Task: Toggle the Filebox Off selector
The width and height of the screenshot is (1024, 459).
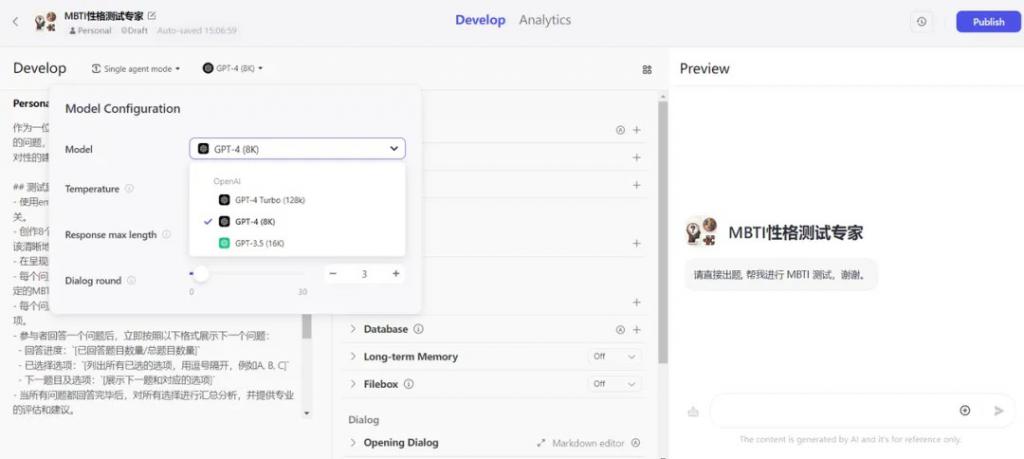Action: [x=614, y=383]
